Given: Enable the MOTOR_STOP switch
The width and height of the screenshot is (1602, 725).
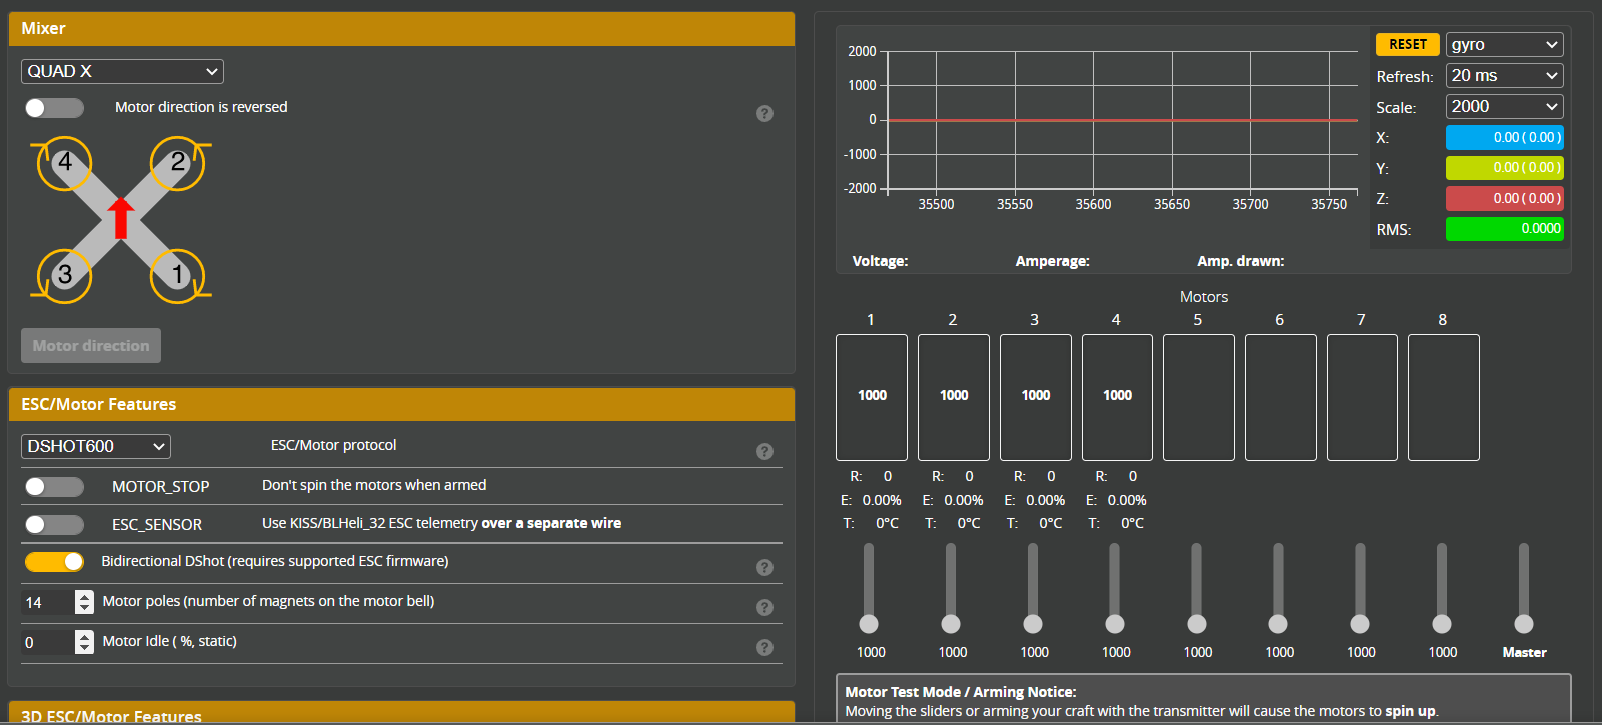Looking at the screenshot, I should coord(54,487).
